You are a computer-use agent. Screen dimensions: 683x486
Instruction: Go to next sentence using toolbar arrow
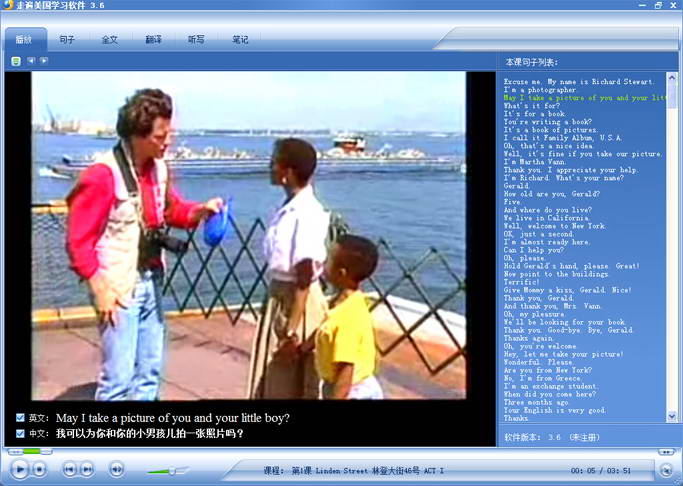pyautogui.click(x=44, y=61)
